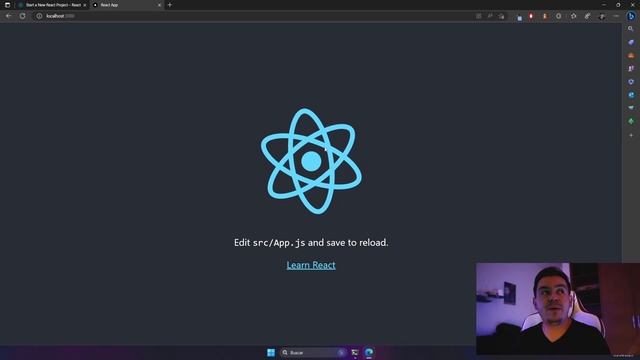Image resolution: width=640 pixels, height=360 pixels.
Task: Switch to the 'Start a New React Project' tab
Action: (52, 5)
